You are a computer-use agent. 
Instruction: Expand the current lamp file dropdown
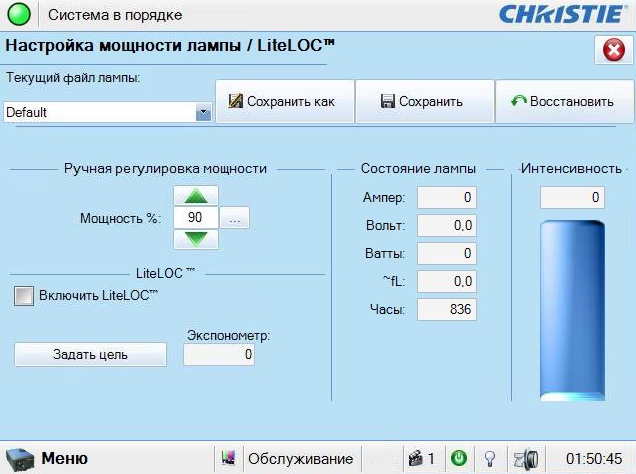204,113
